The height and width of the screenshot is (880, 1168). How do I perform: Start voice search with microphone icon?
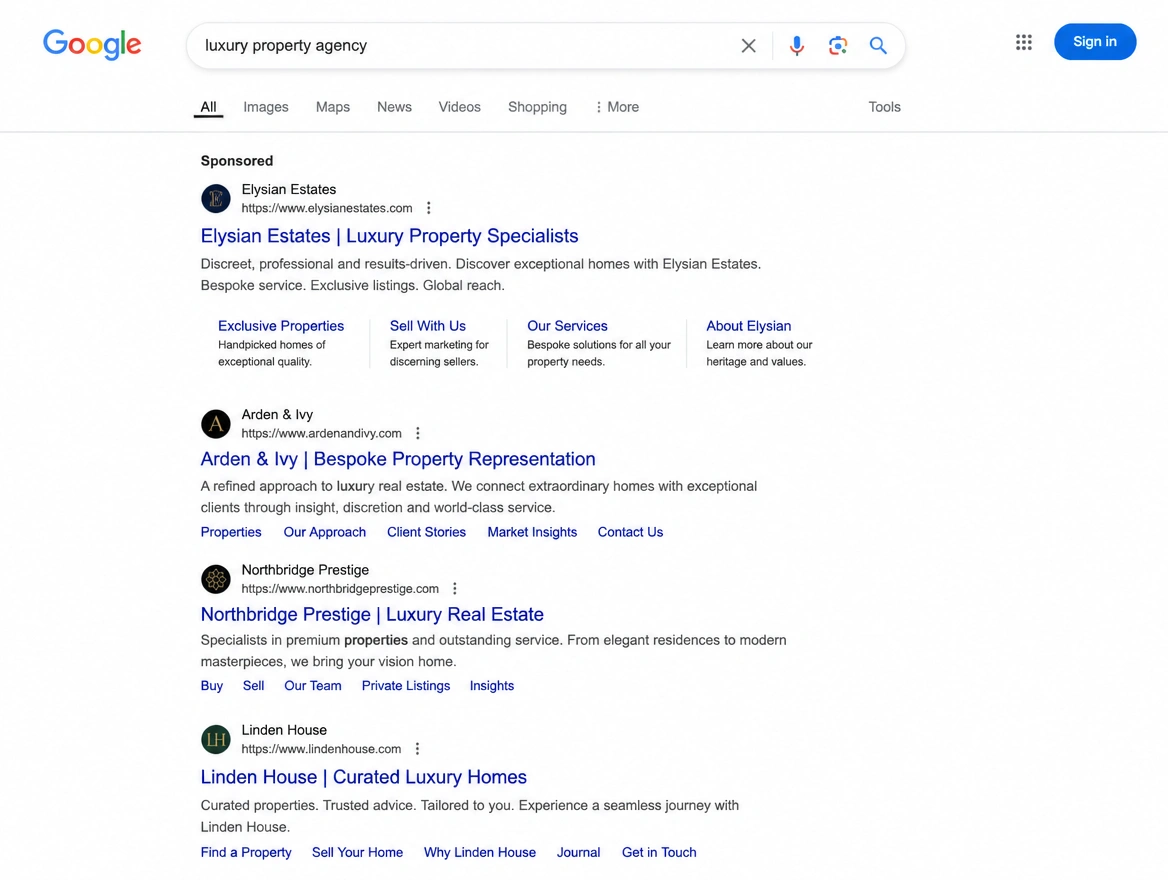[796, 45]
